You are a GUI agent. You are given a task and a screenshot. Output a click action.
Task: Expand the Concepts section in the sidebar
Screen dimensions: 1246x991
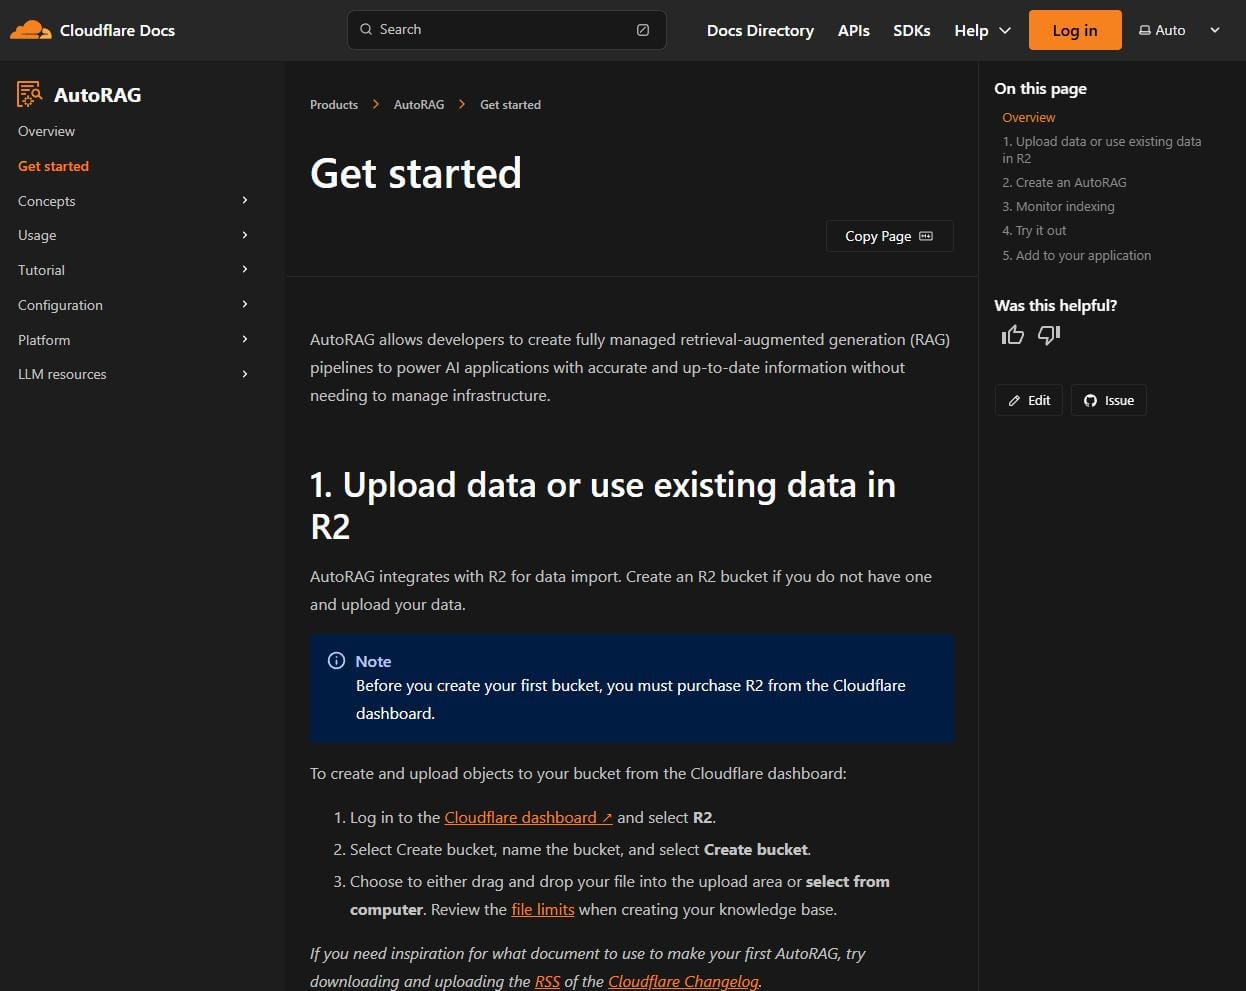coord(245,201)
